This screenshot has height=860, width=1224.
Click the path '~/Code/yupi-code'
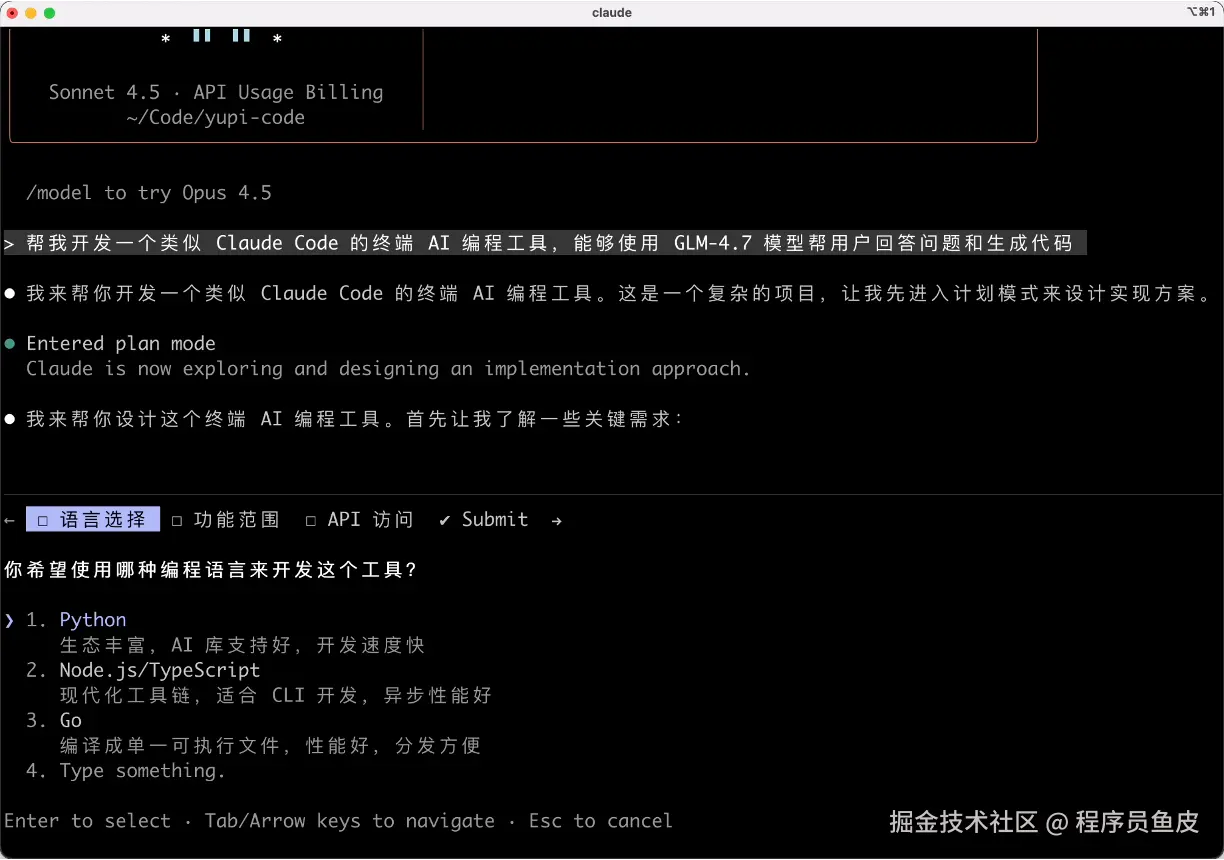point(215,118)
